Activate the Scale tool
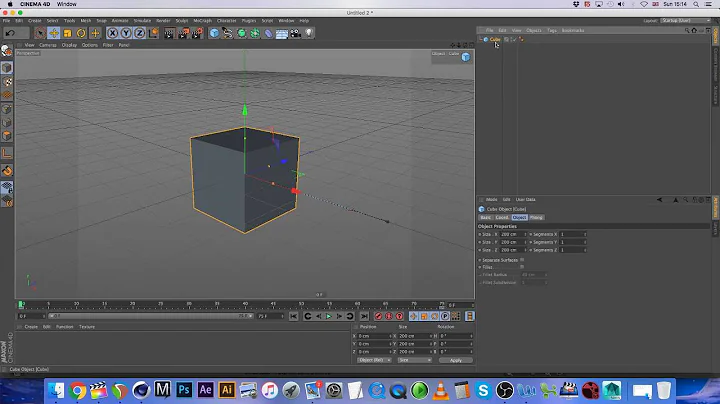 (68, 33)
